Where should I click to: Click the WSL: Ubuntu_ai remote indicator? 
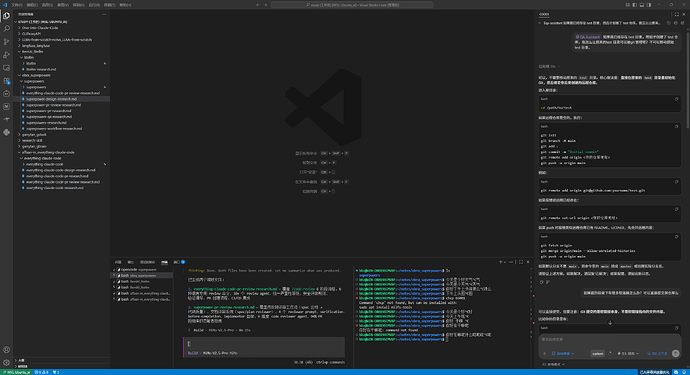coord(16,372)
